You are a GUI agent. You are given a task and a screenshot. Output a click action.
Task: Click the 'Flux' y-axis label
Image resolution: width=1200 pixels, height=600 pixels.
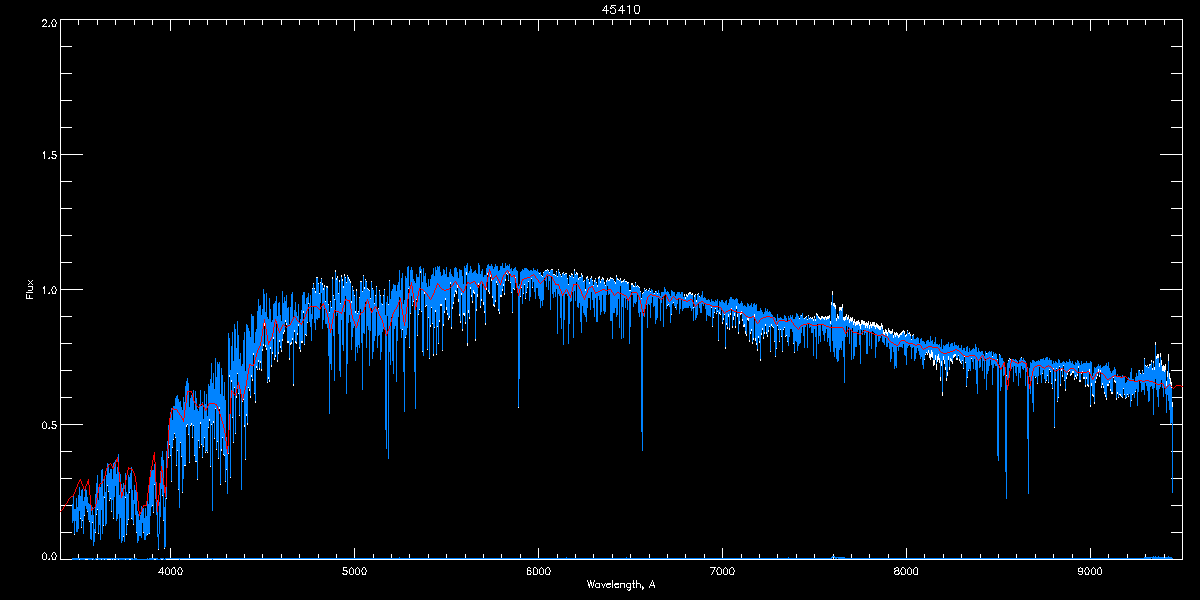[x=29, y=289]
